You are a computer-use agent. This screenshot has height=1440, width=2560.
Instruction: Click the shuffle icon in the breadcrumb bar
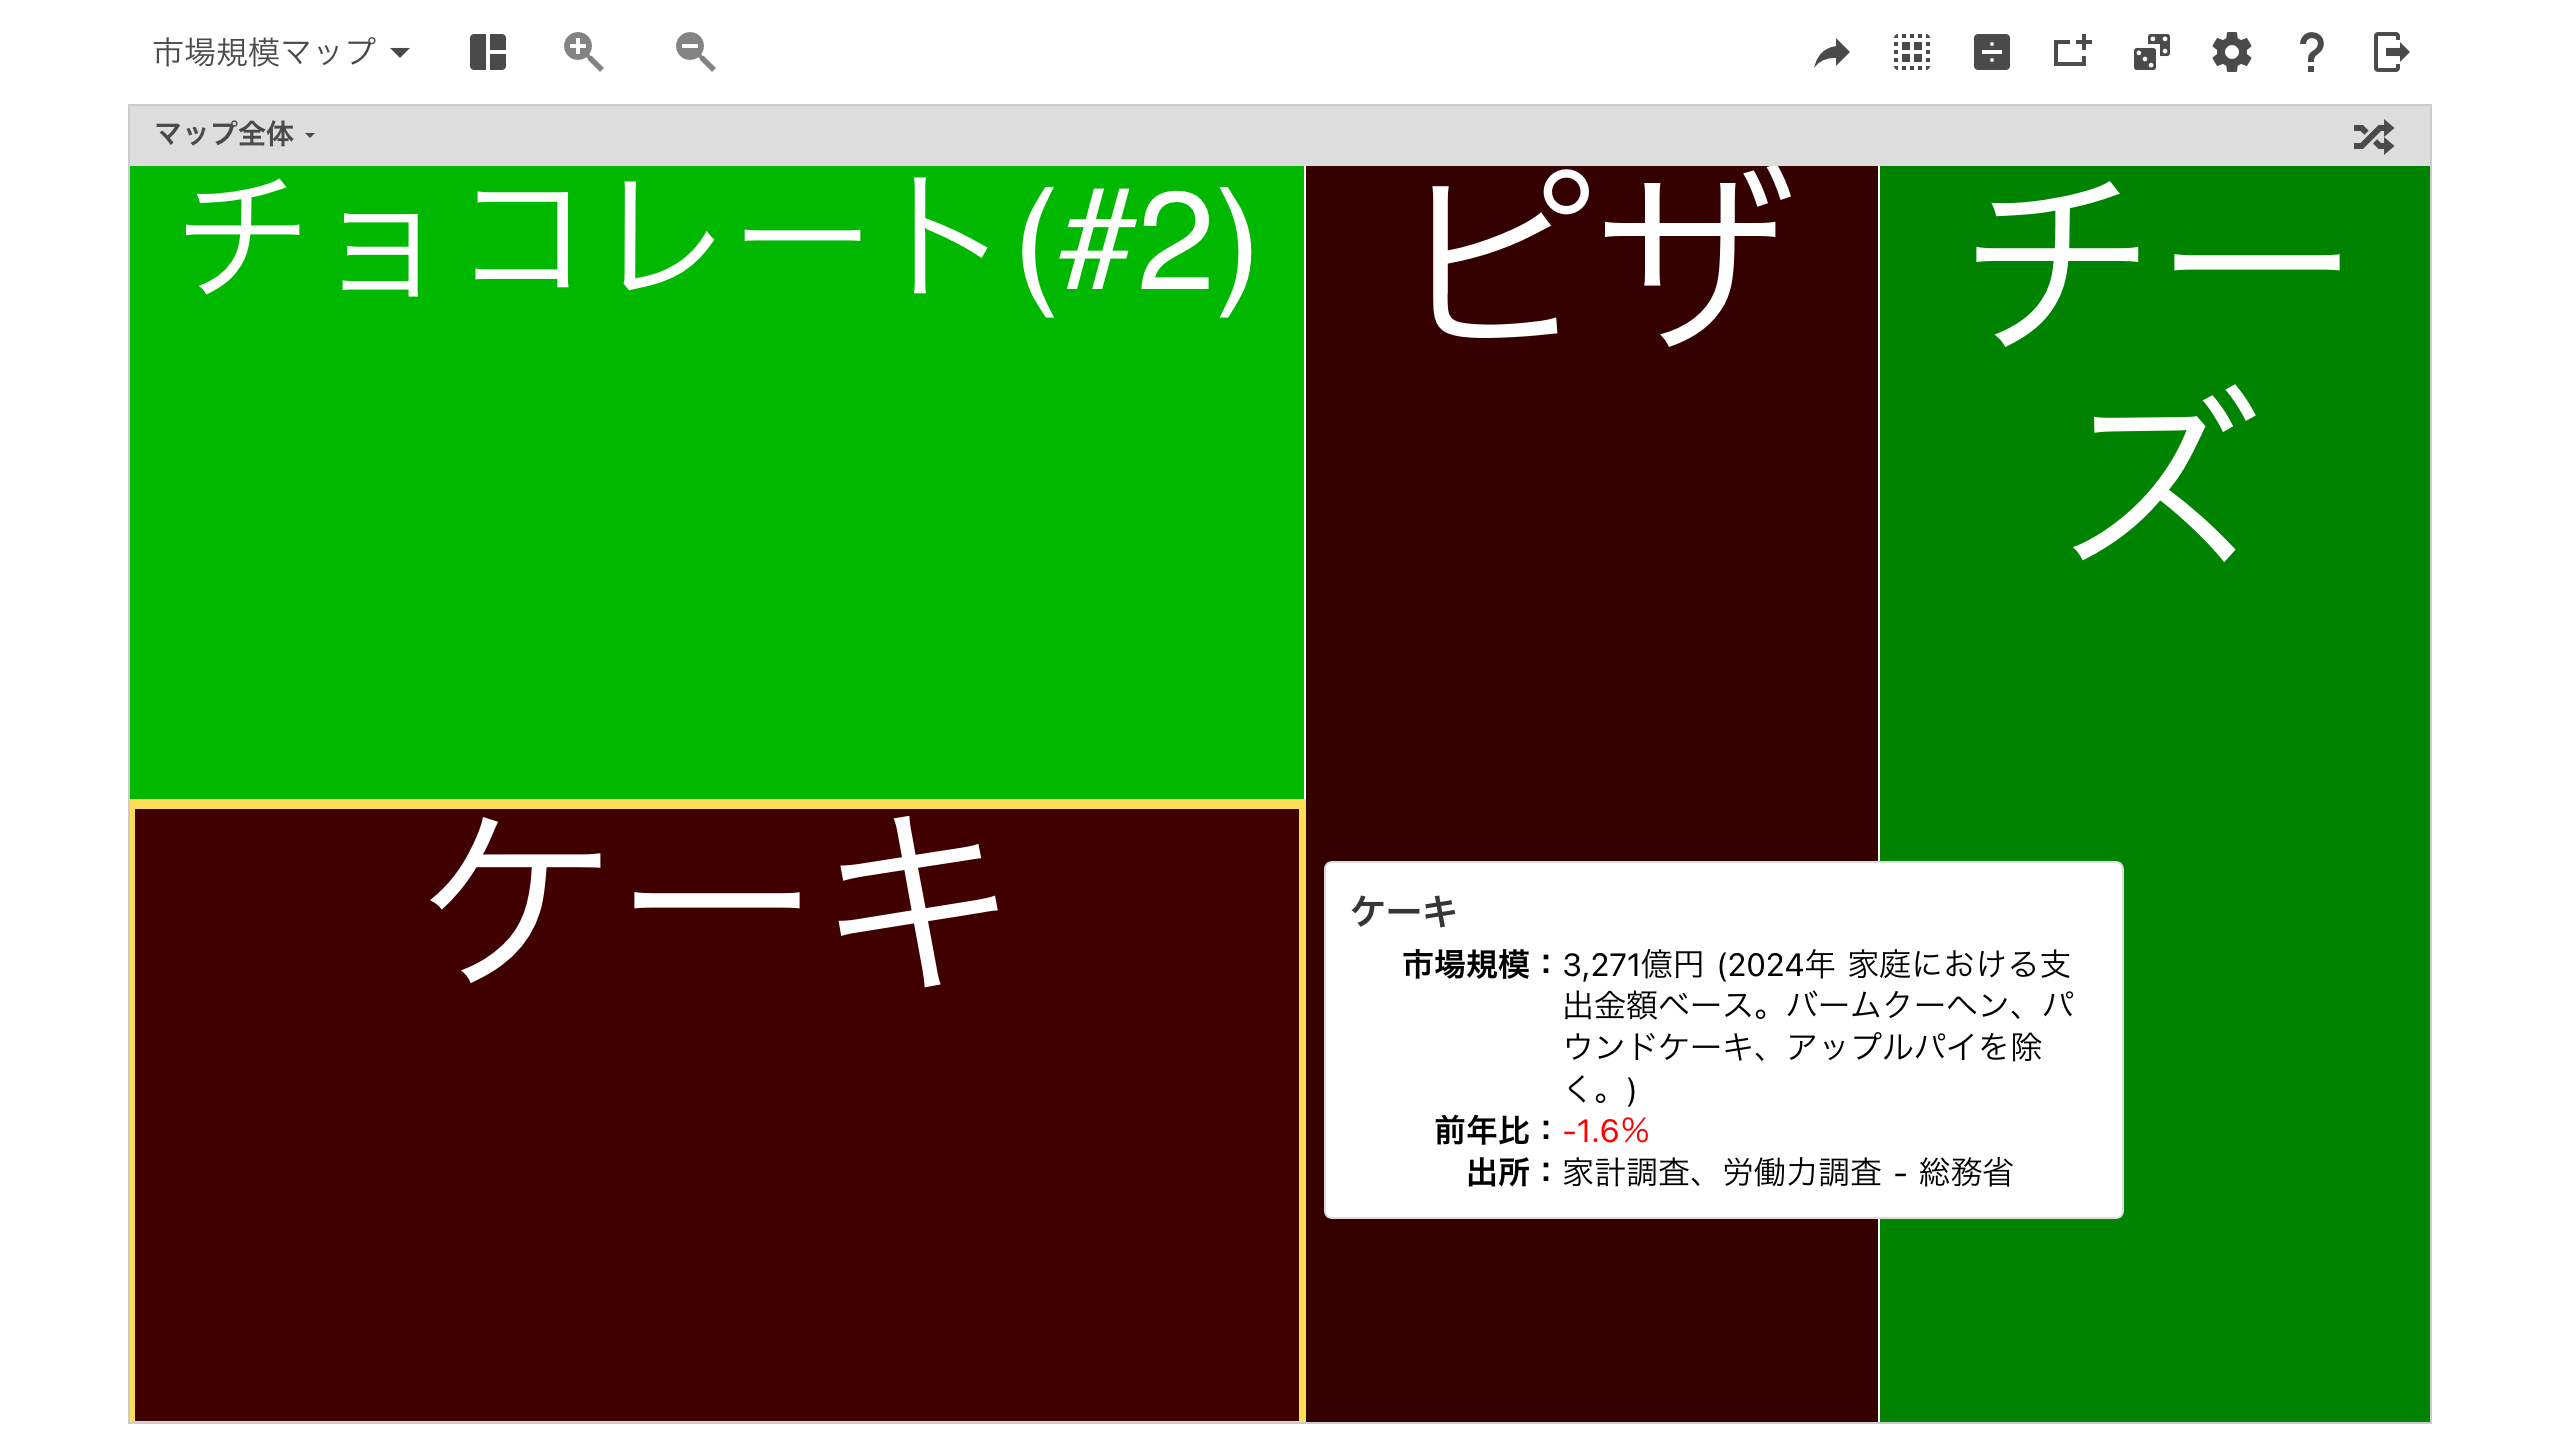click(2374, 136)
